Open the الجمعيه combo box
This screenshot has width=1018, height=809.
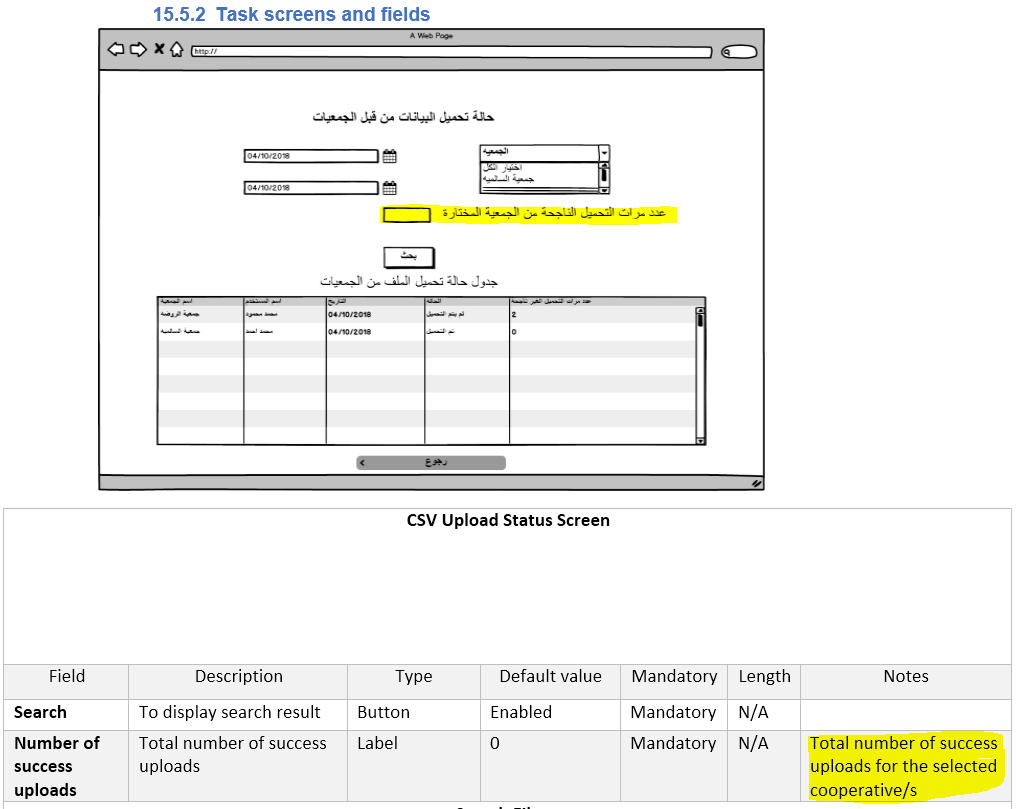click(544, 153)
